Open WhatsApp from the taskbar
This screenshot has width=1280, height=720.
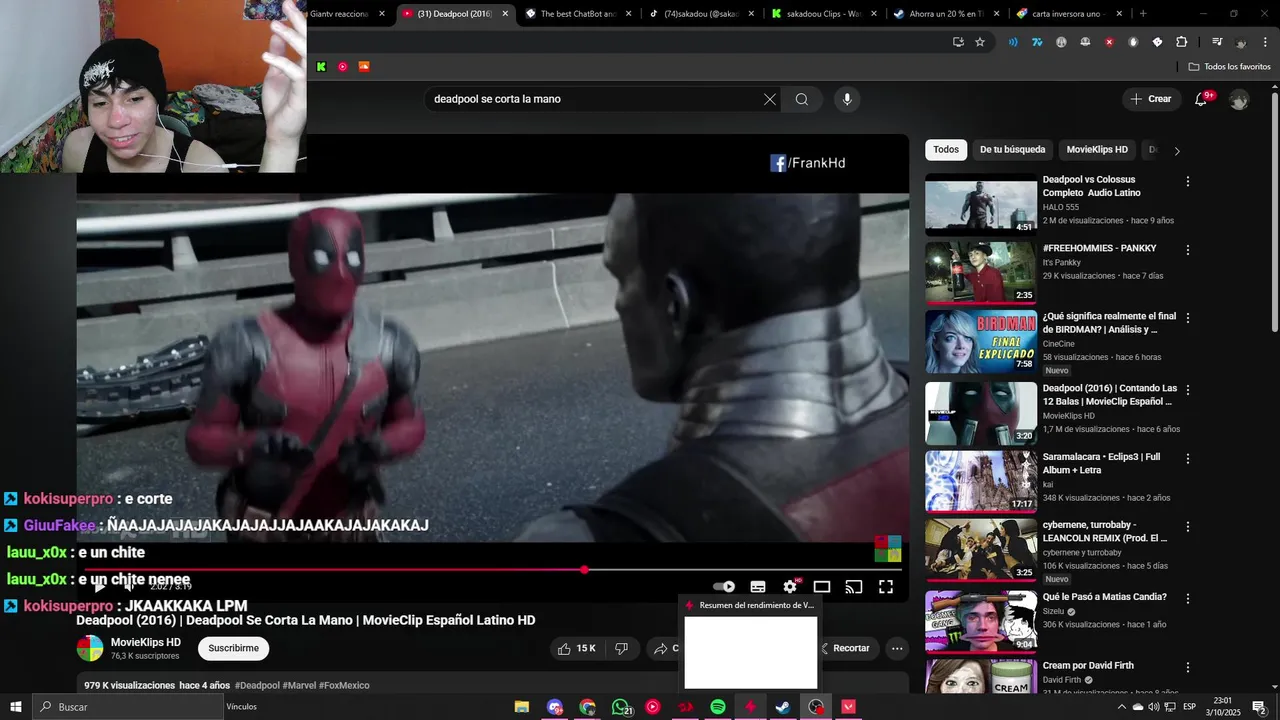[621, 707]
